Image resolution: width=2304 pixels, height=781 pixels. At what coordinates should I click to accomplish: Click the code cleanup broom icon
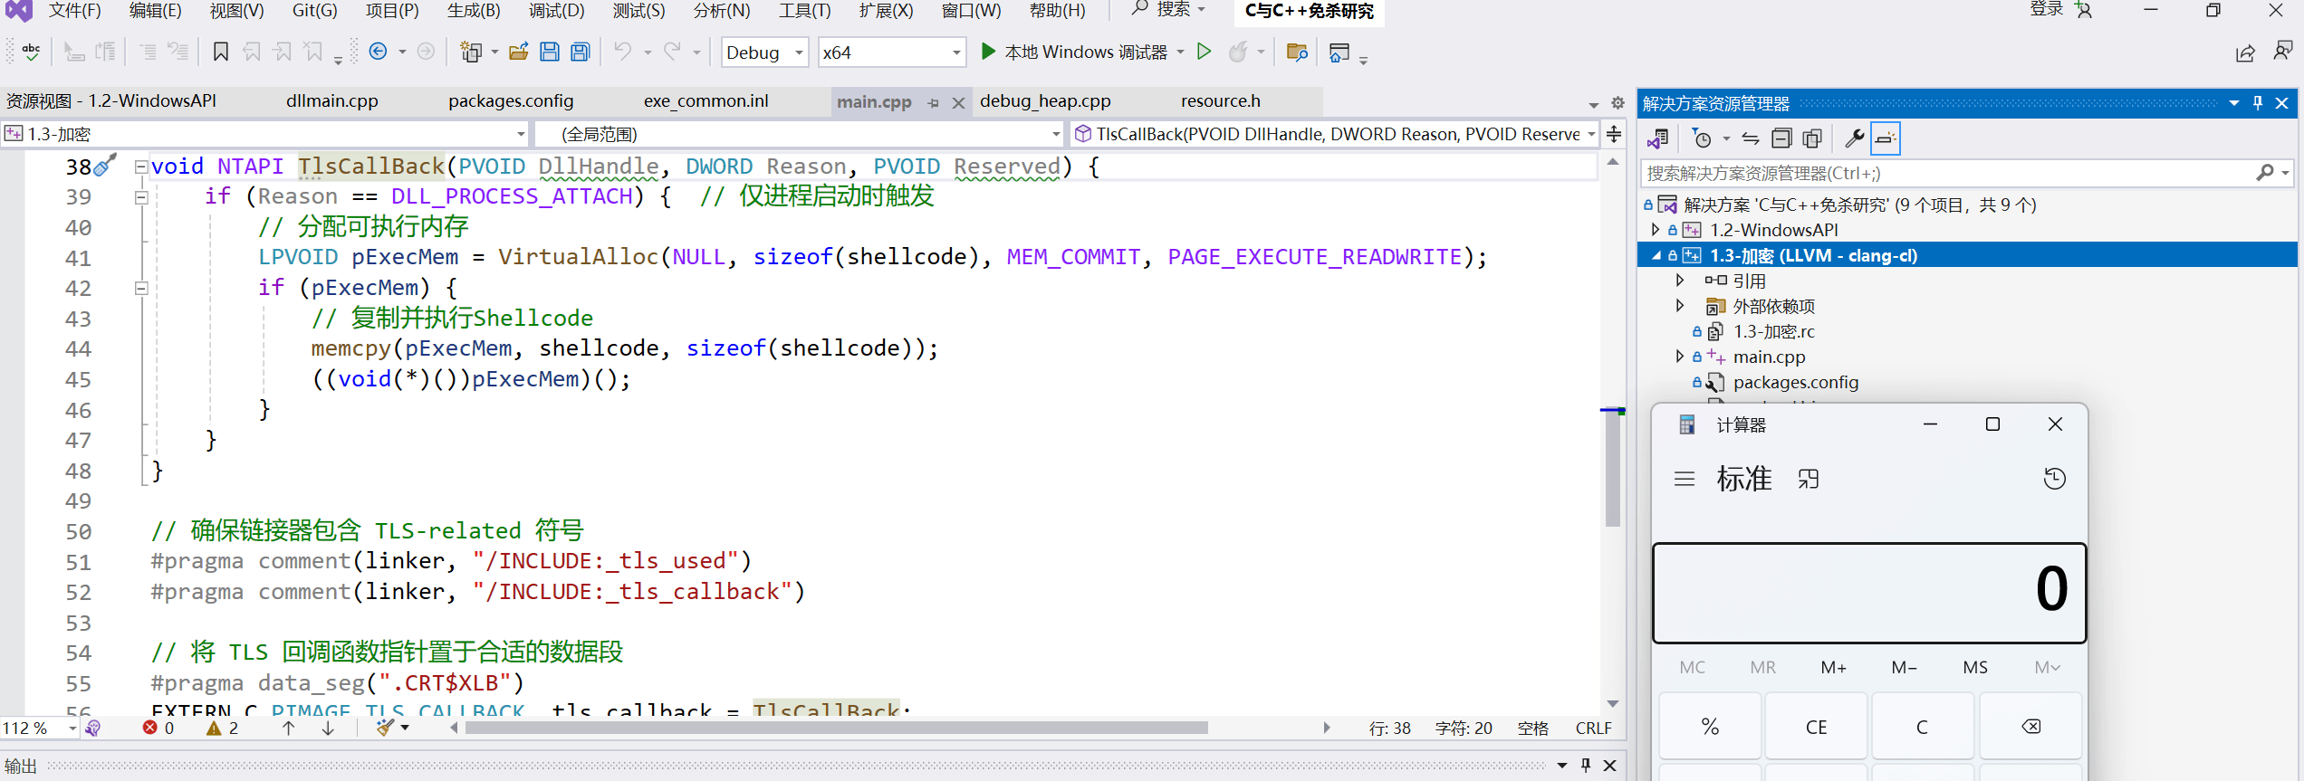[385, 728]
